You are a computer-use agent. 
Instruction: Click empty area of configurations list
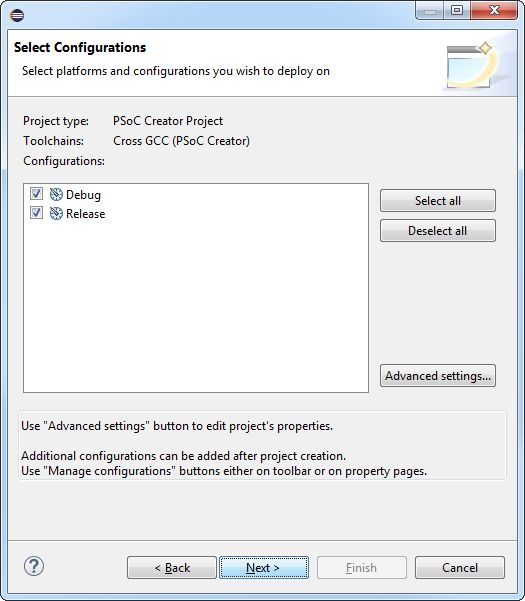coord(196,307)
